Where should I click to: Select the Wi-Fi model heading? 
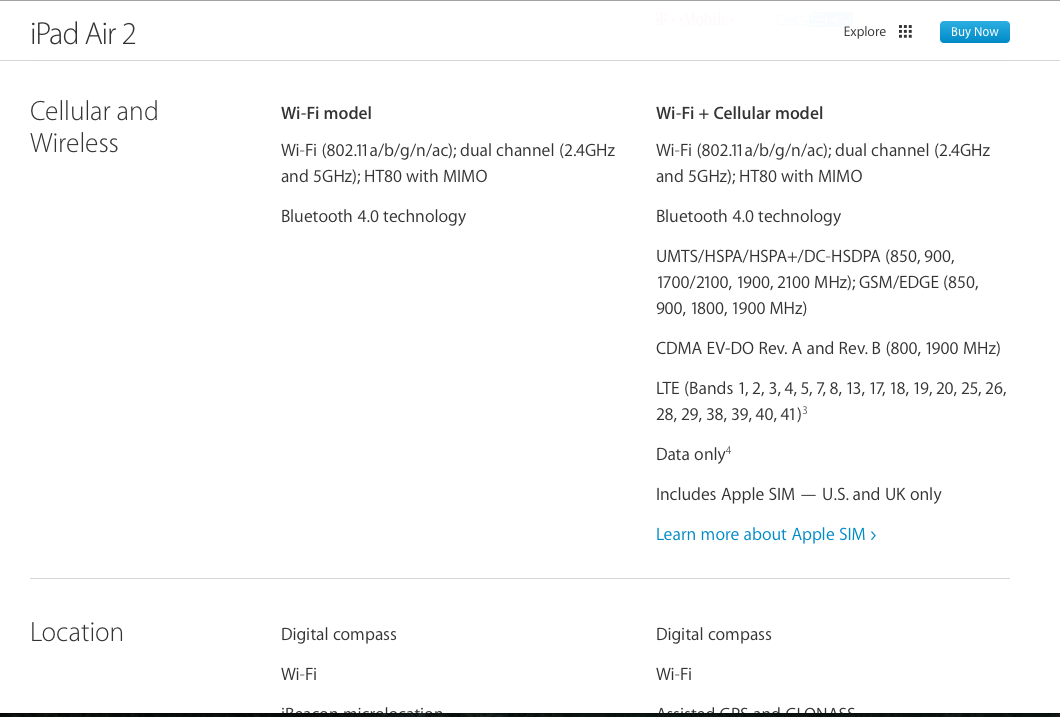327,113
